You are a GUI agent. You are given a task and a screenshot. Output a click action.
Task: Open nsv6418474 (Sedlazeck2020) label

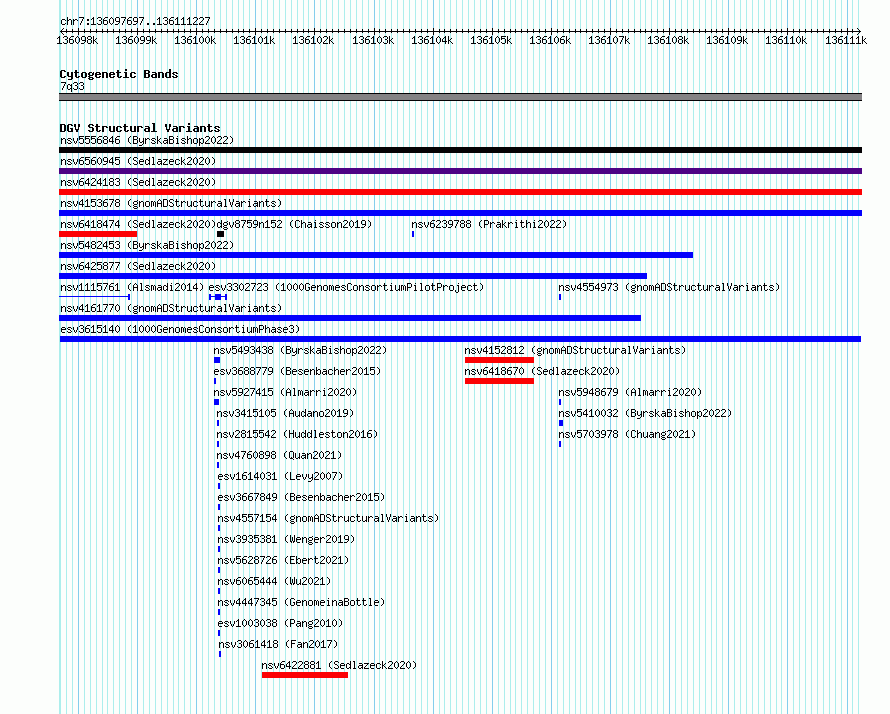coord(138,224)
